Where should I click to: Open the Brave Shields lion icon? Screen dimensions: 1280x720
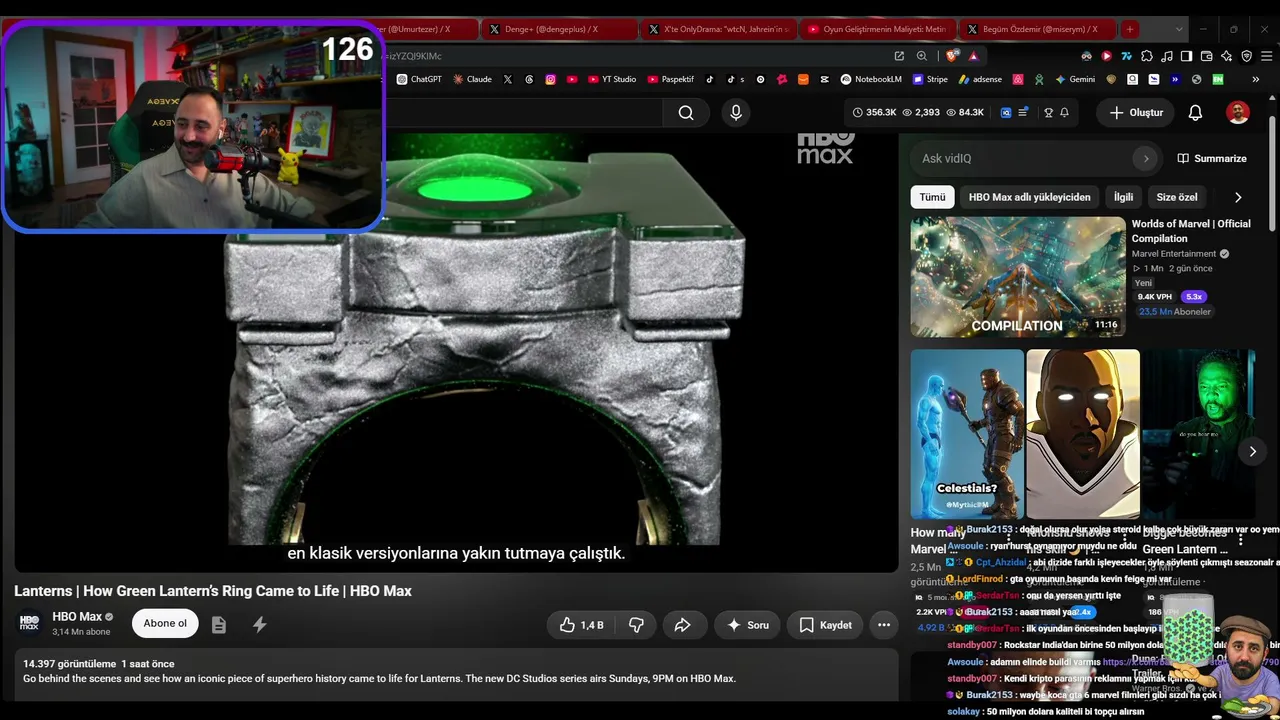950,56
